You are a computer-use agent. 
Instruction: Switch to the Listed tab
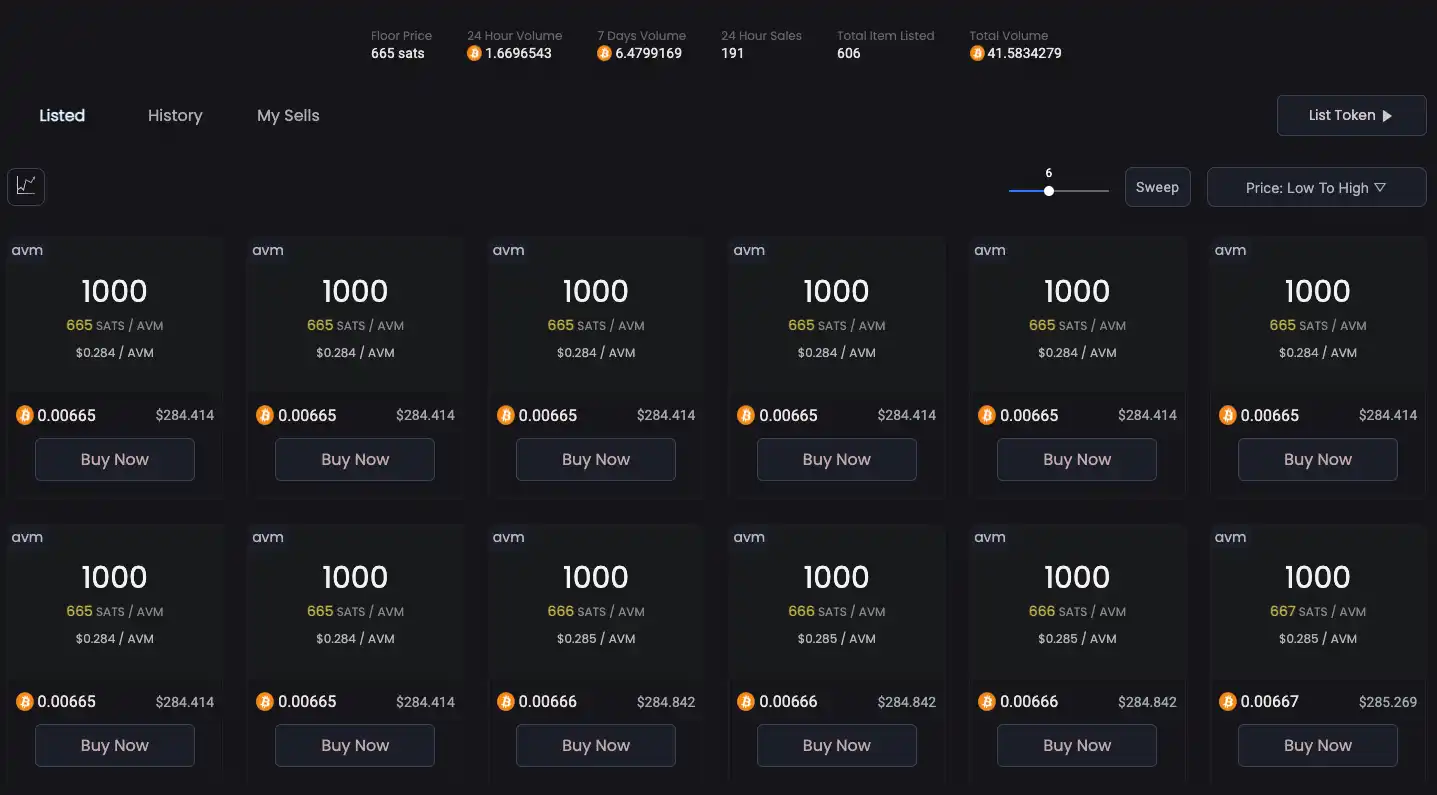click(62, 116)
